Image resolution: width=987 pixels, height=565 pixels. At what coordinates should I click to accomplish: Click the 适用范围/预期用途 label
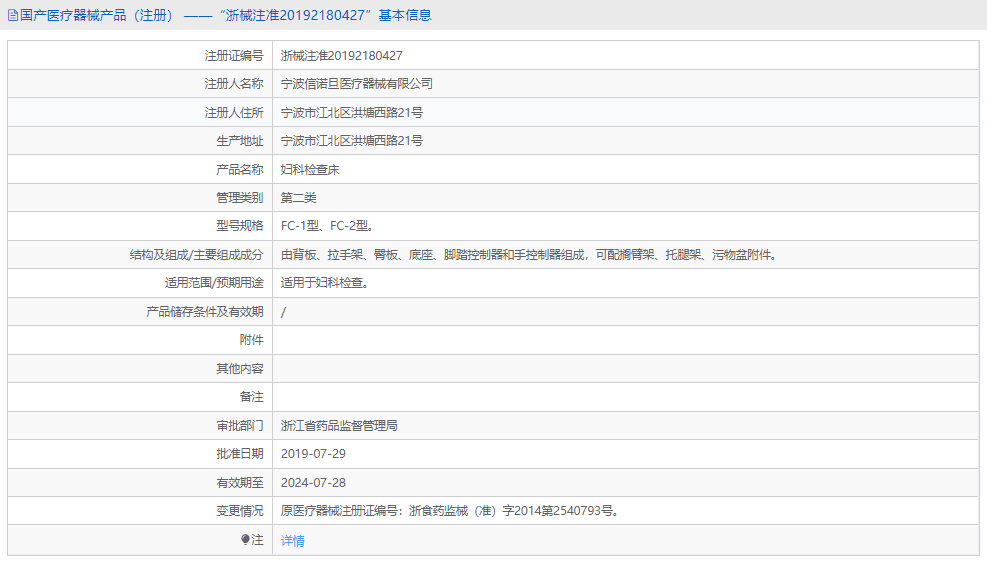[214, 283]
